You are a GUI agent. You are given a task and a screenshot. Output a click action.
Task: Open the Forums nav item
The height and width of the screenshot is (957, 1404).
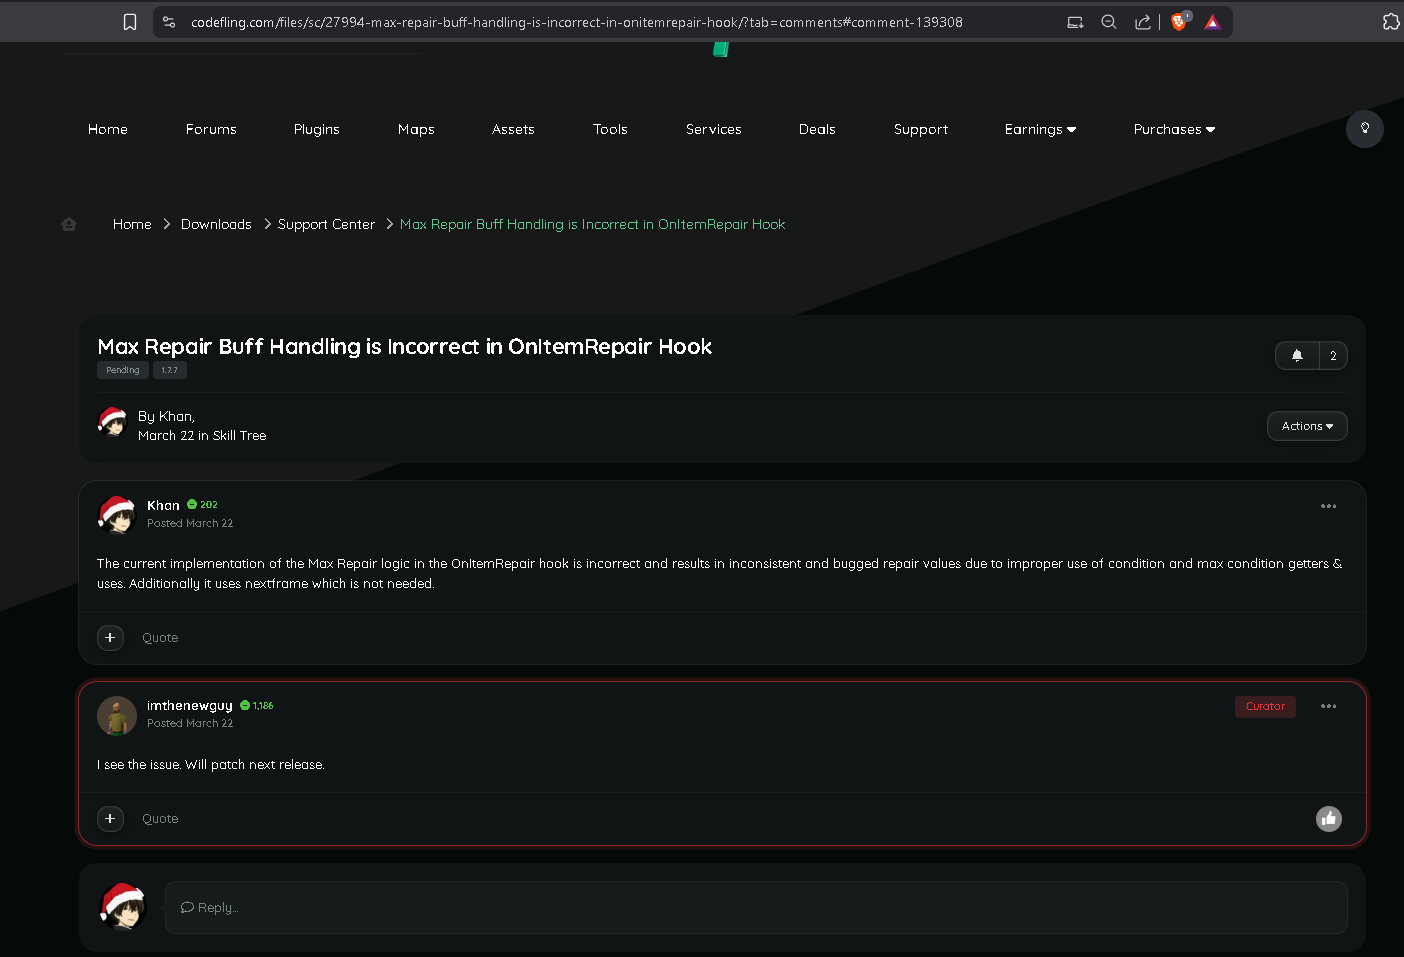tap(211, 130)
